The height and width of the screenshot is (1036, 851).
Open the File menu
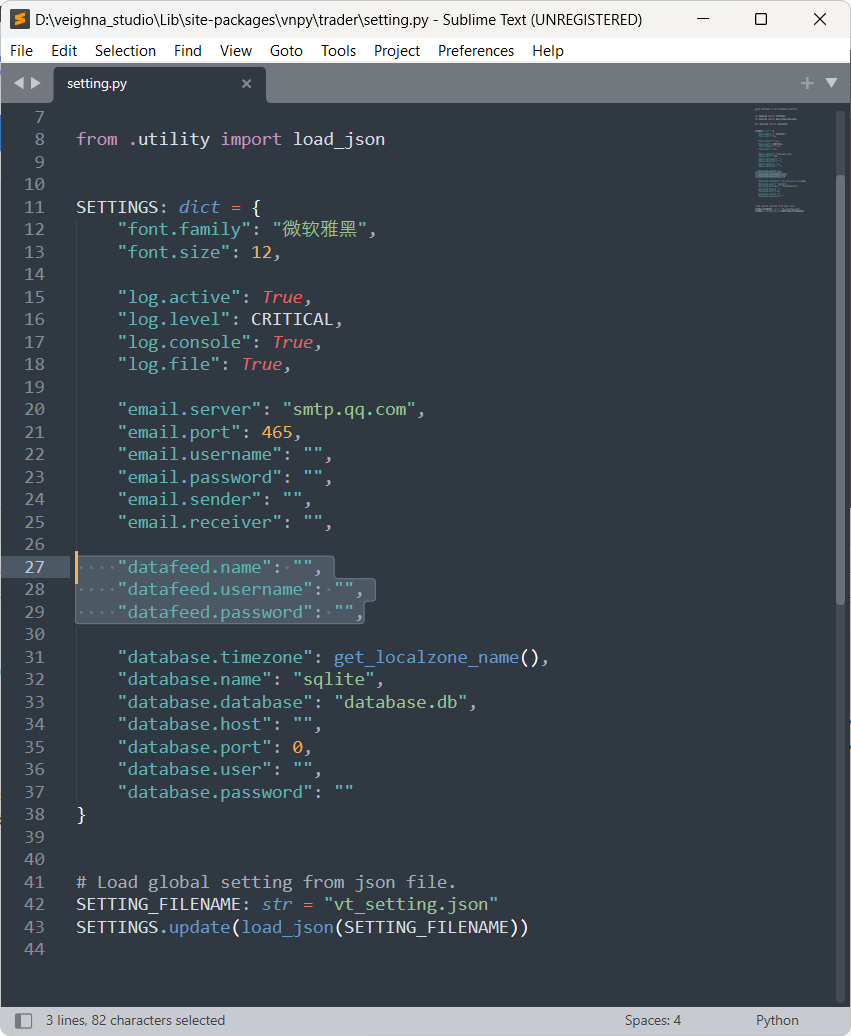click(21, 50)
